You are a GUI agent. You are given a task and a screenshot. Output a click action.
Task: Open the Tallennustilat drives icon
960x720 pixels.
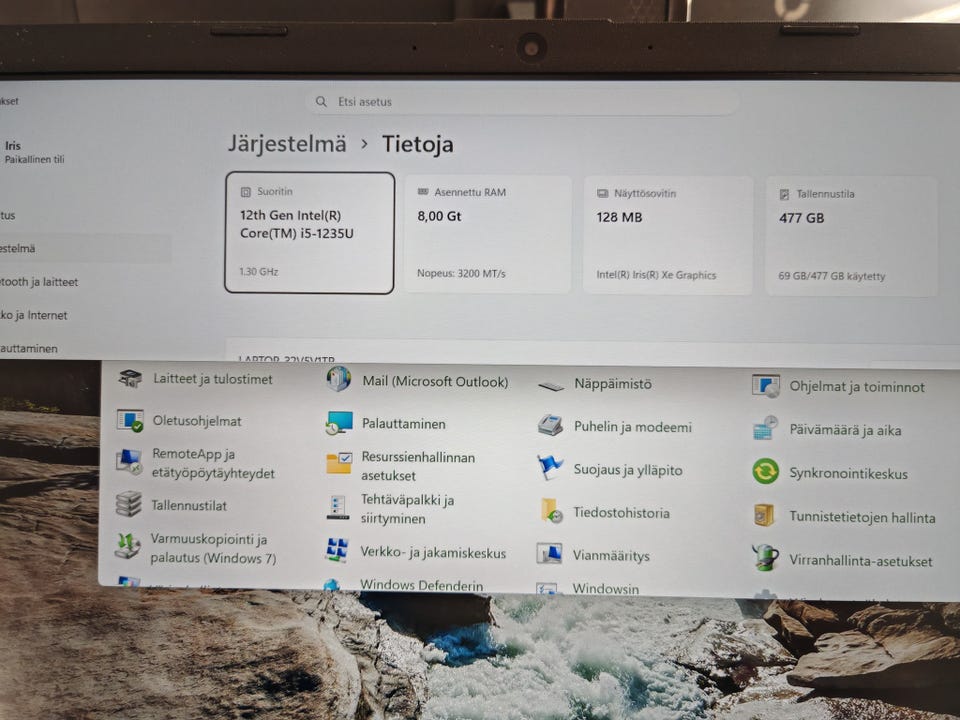point(129,504)
